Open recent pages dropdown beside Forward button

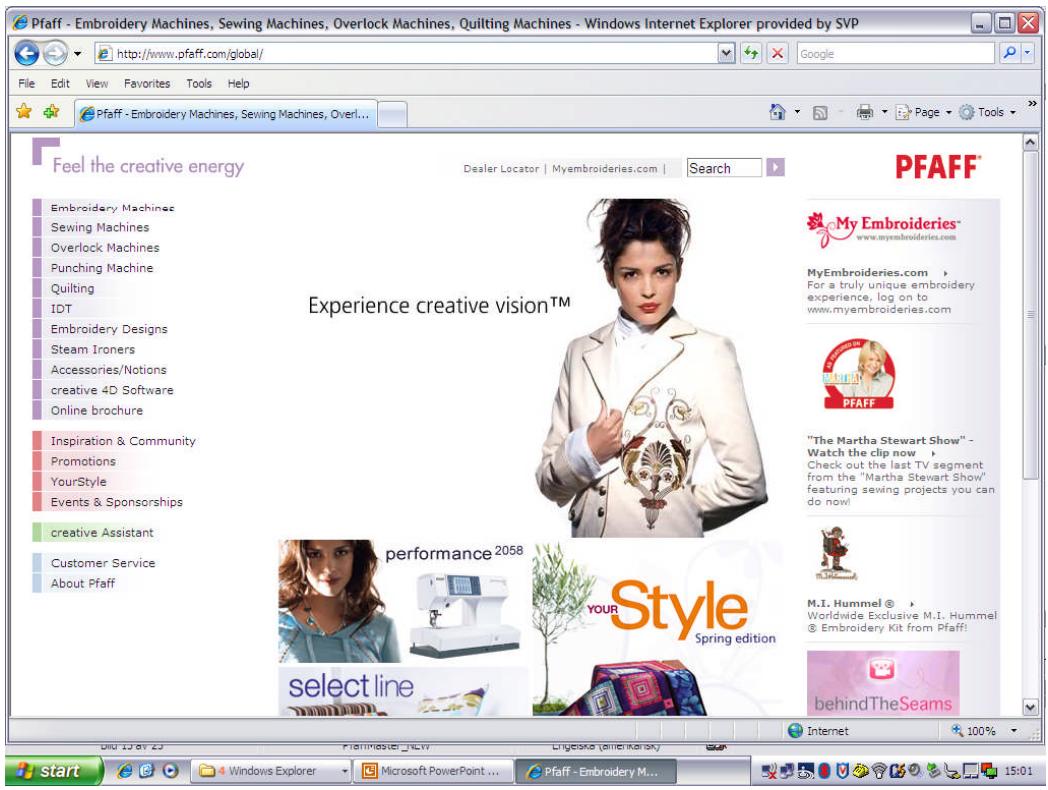click(78, 53)
